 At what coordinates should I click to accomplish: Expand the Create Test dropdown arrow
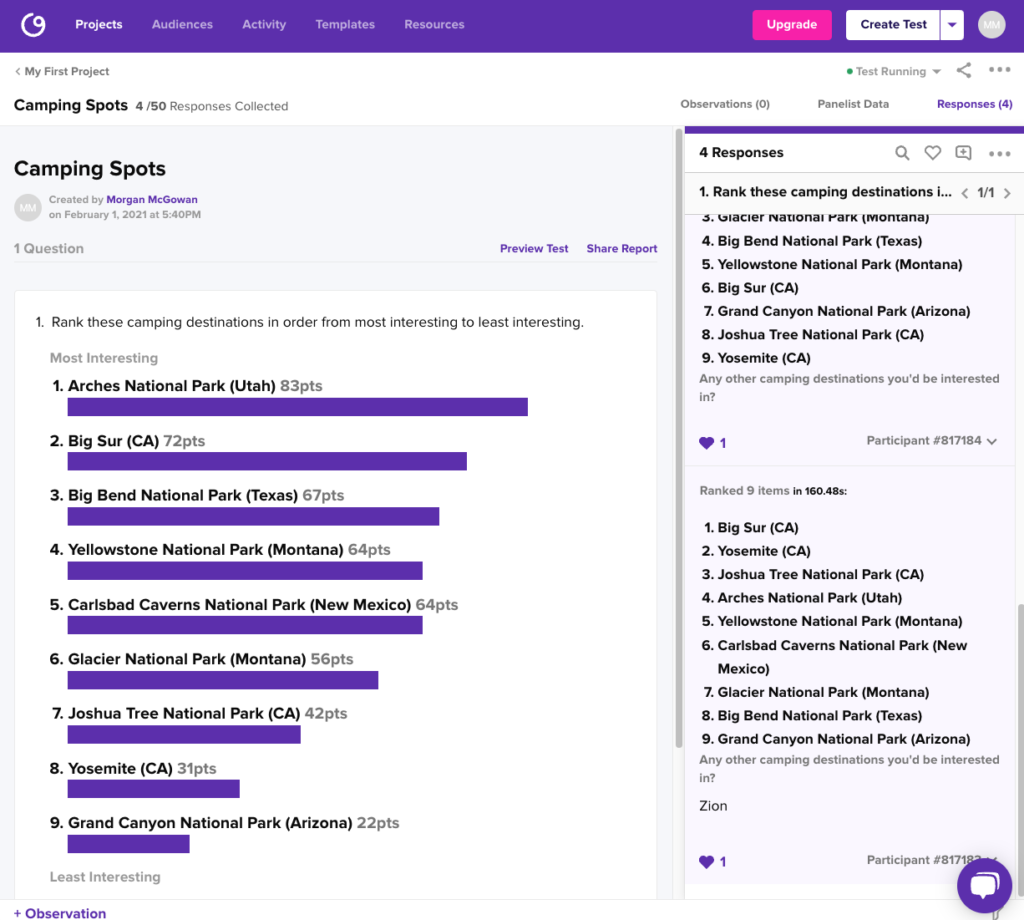(x=952, y=25)
